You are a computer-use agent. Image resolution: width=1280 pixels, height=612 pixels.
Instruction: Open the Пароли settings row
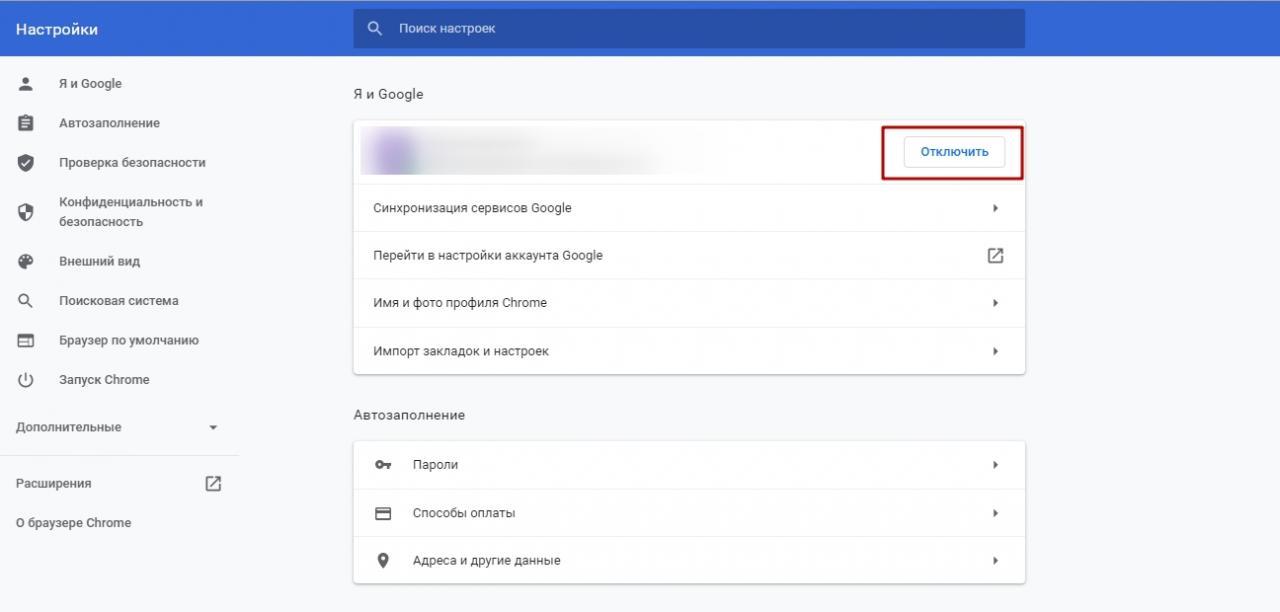(689, 465)
